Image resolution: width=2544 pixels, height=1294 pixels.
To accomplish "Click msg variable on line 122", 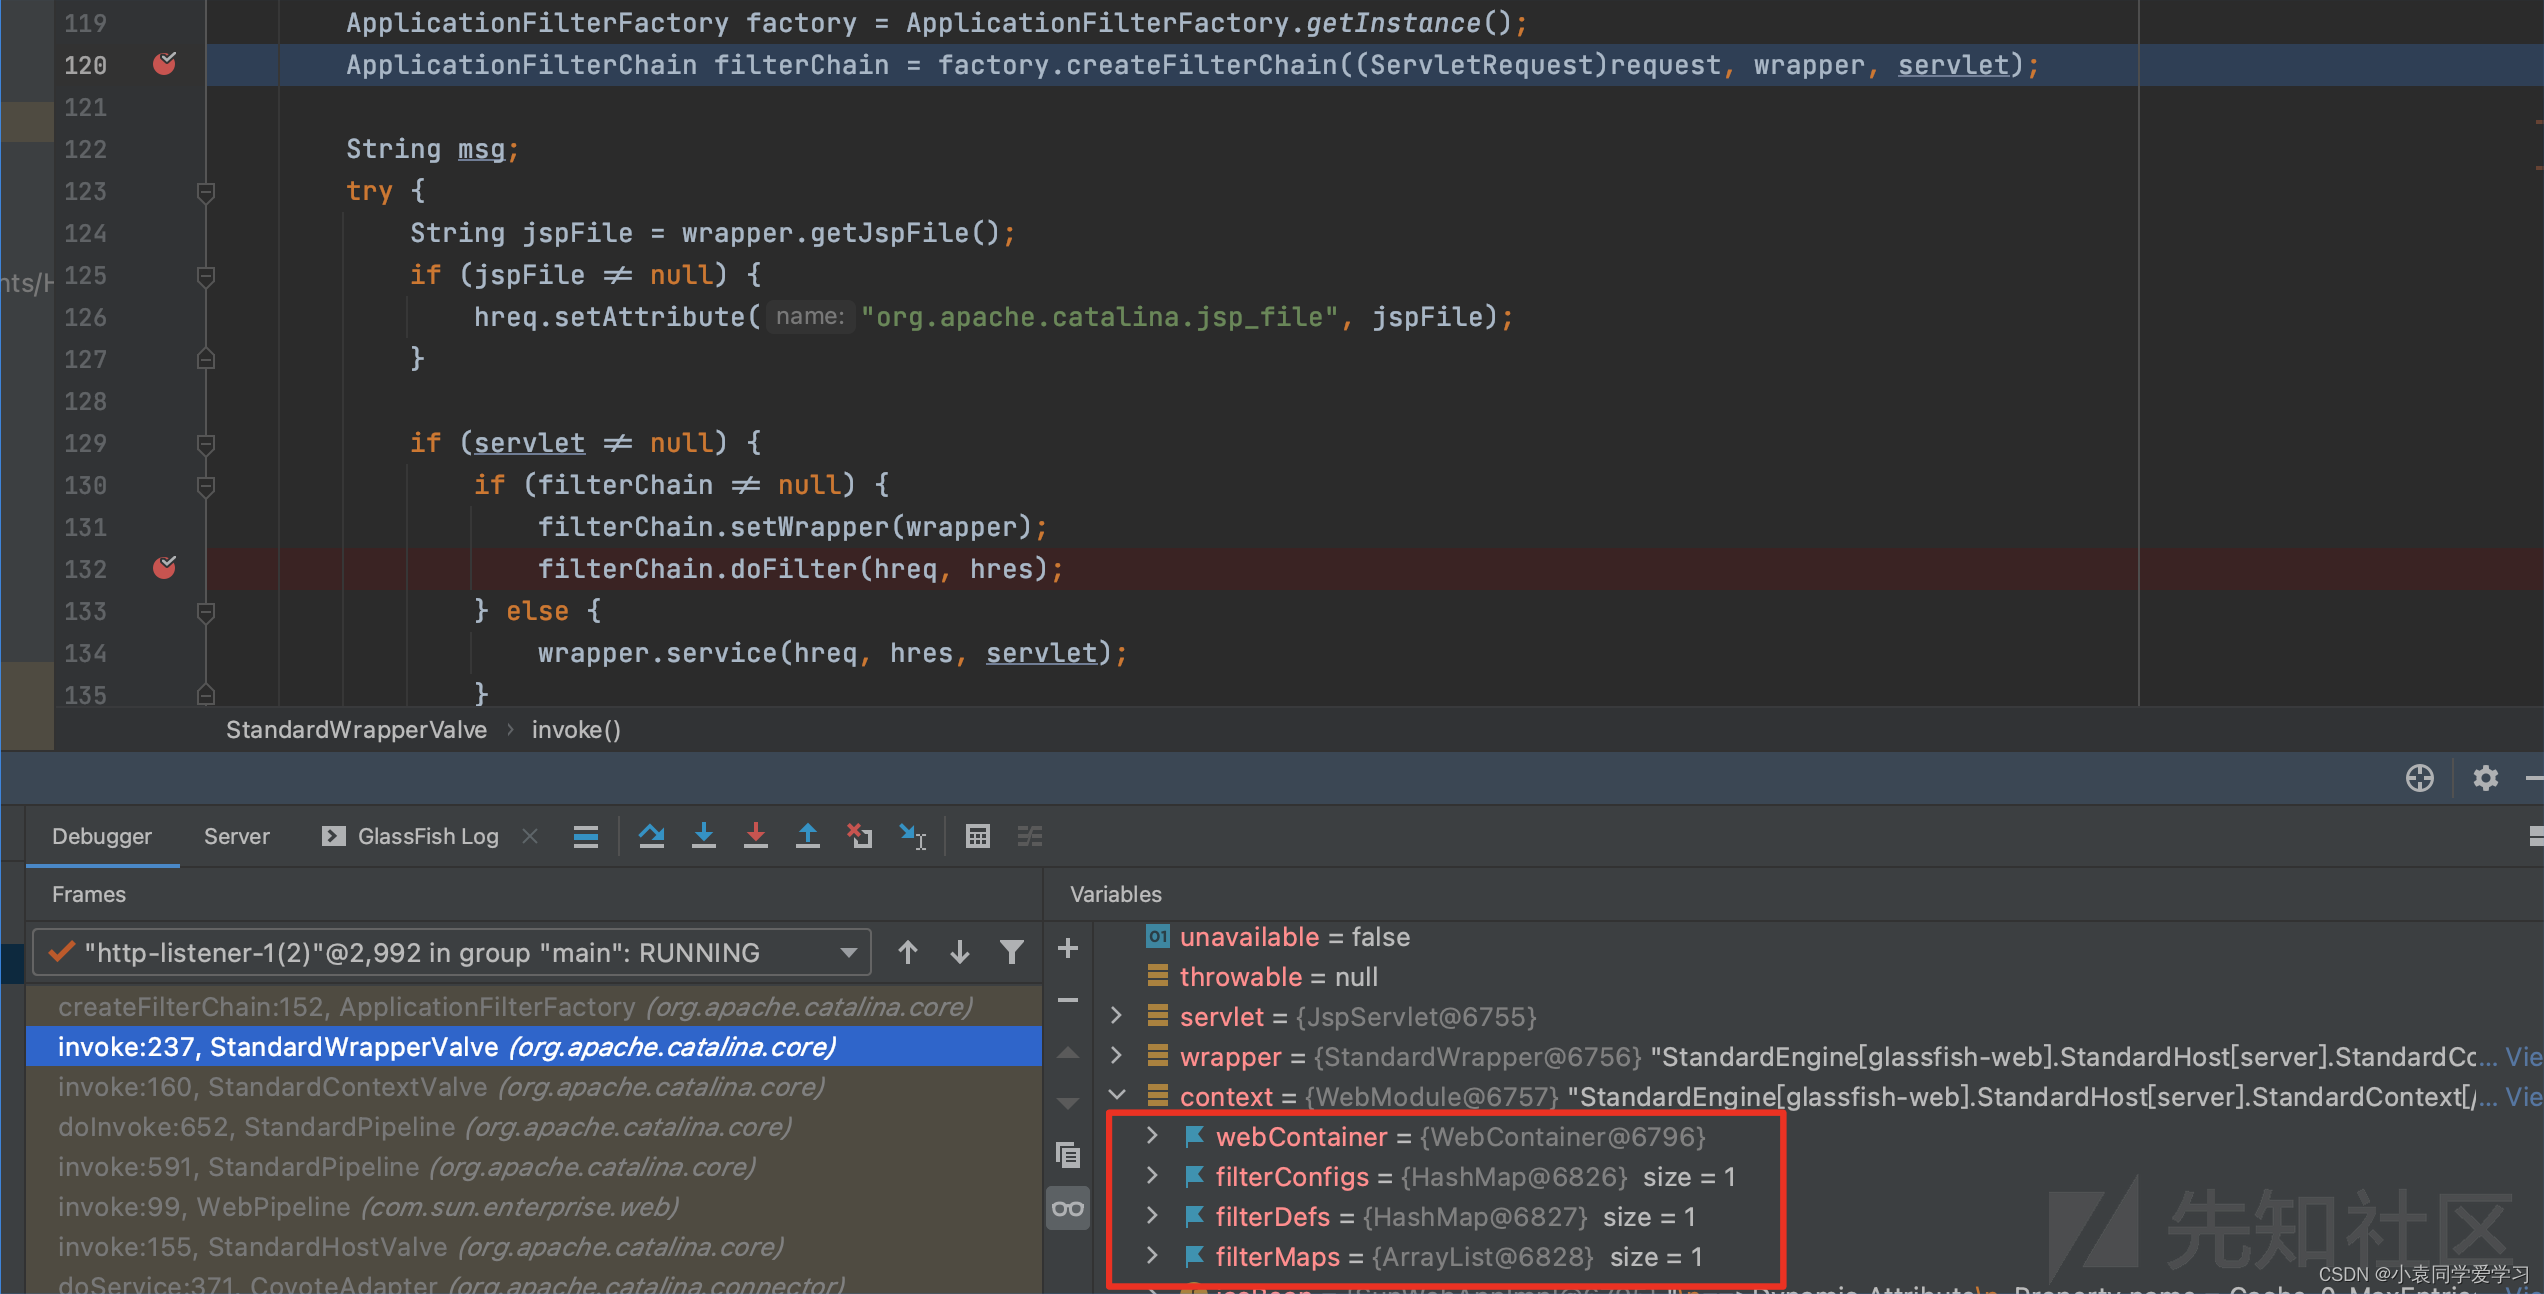I will [481, 149].
